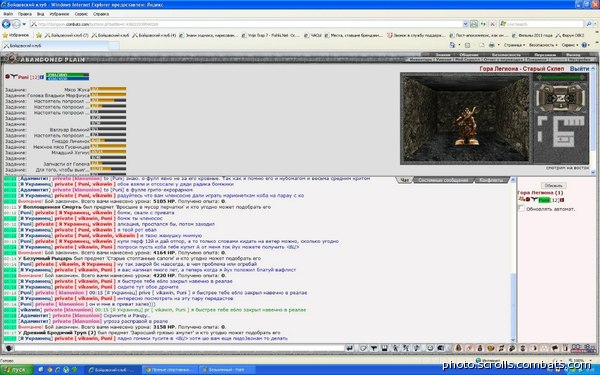Screen dimensions: 600x375
Task: Click the IE Stop loading X icon
Action: (x=492, y=24)
